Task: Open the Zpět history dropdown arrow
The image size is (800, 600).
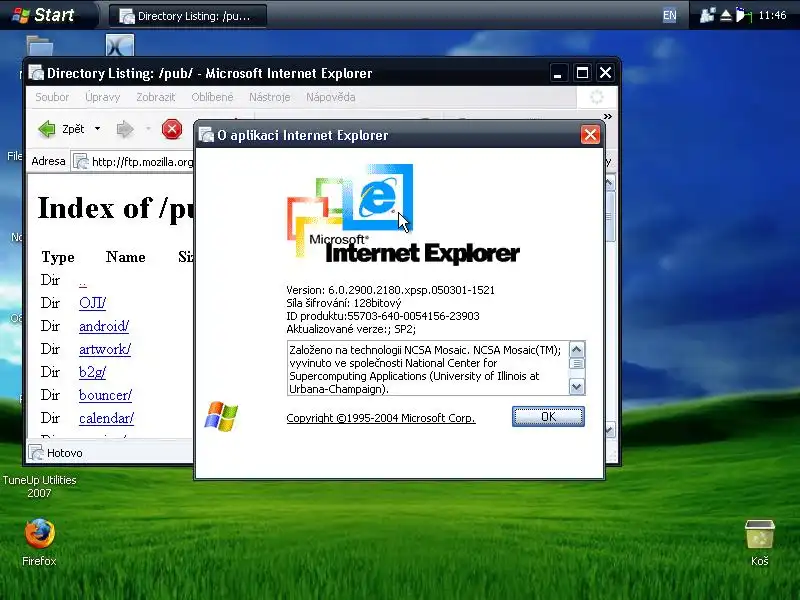Action: click(x=97, y=129)
